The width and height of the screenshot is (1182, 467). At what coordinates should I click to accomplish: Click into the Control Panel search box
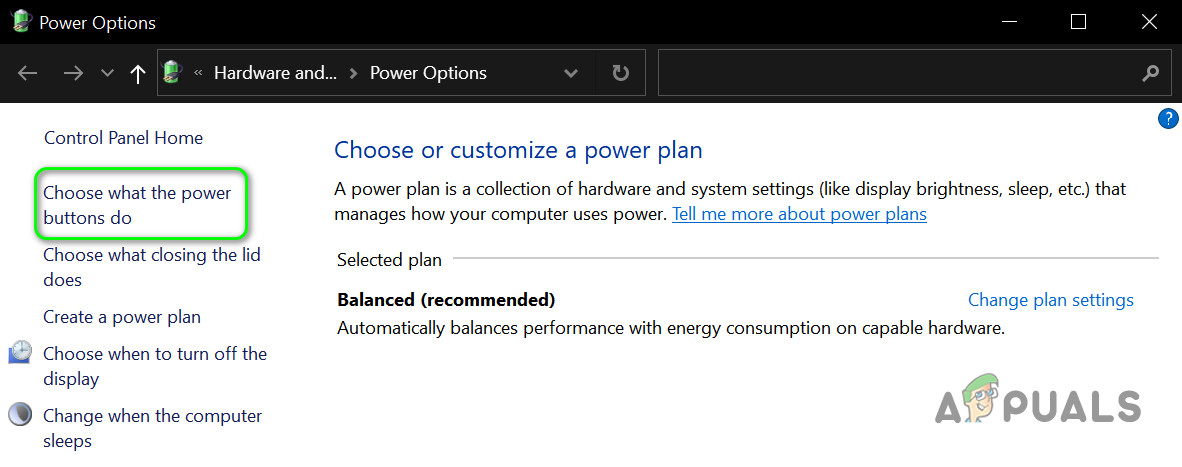tap(895, 73)
